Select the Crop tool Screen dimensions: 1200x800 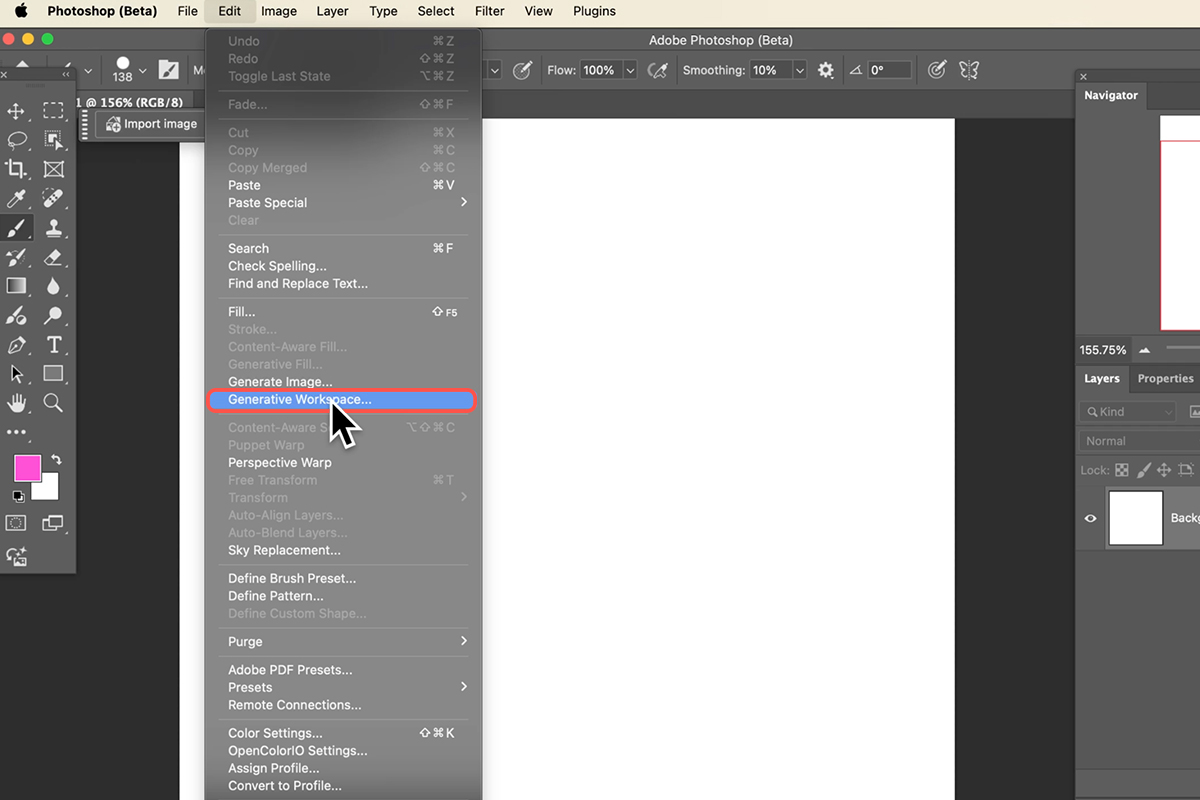(x=16, y=169)
